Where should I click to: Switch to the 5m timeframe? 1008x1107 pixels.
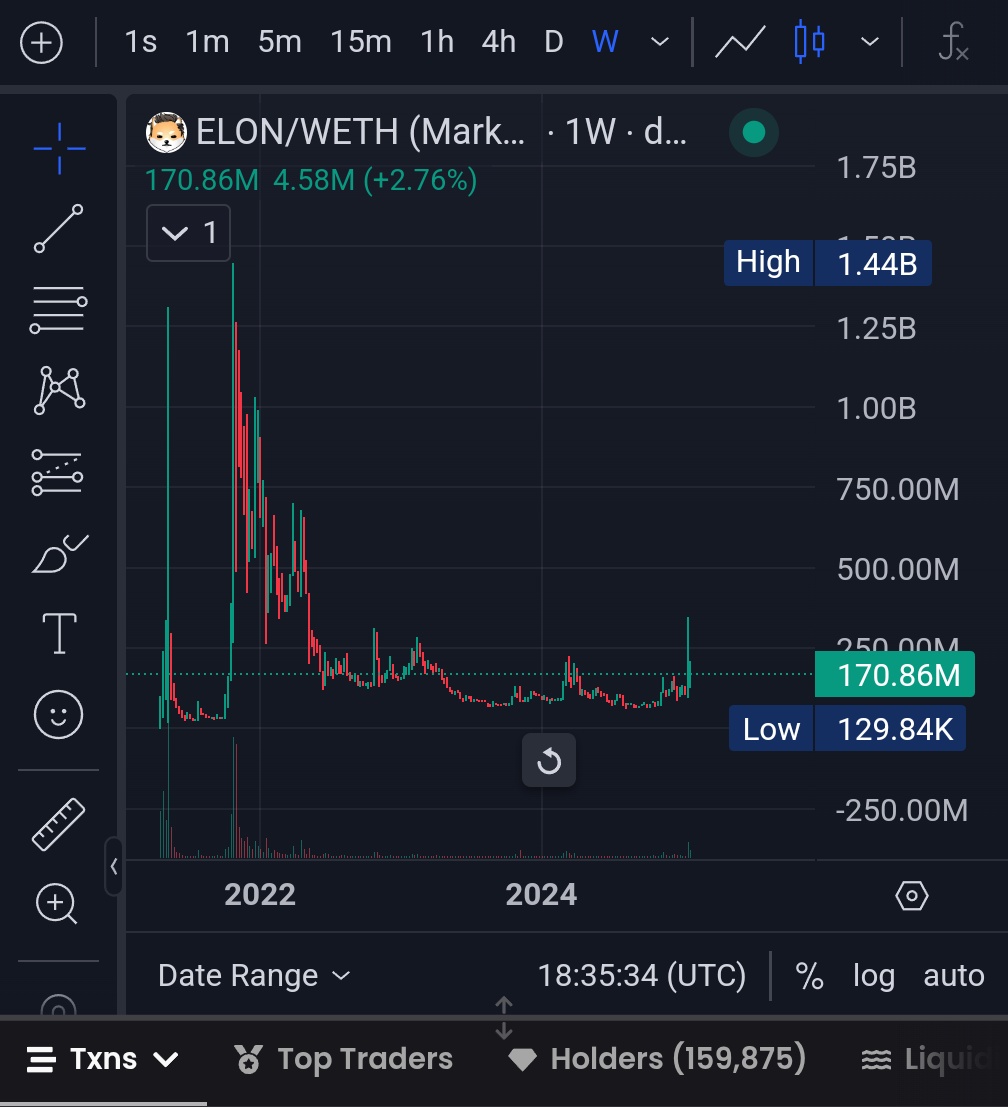pos(280,42)
